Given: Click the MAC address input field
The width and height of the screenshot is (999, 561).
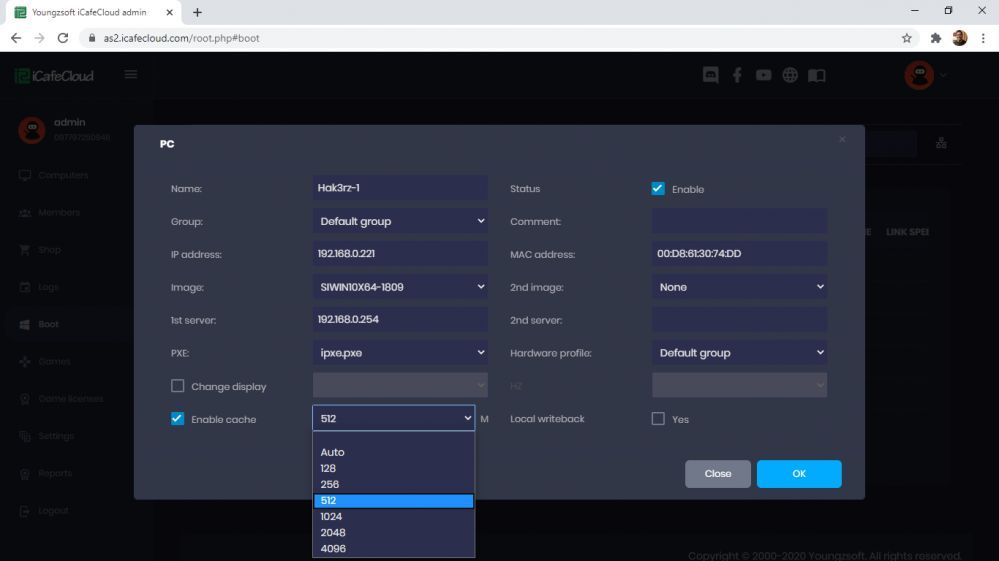Looking at the screenshot, I should (739, 254).
